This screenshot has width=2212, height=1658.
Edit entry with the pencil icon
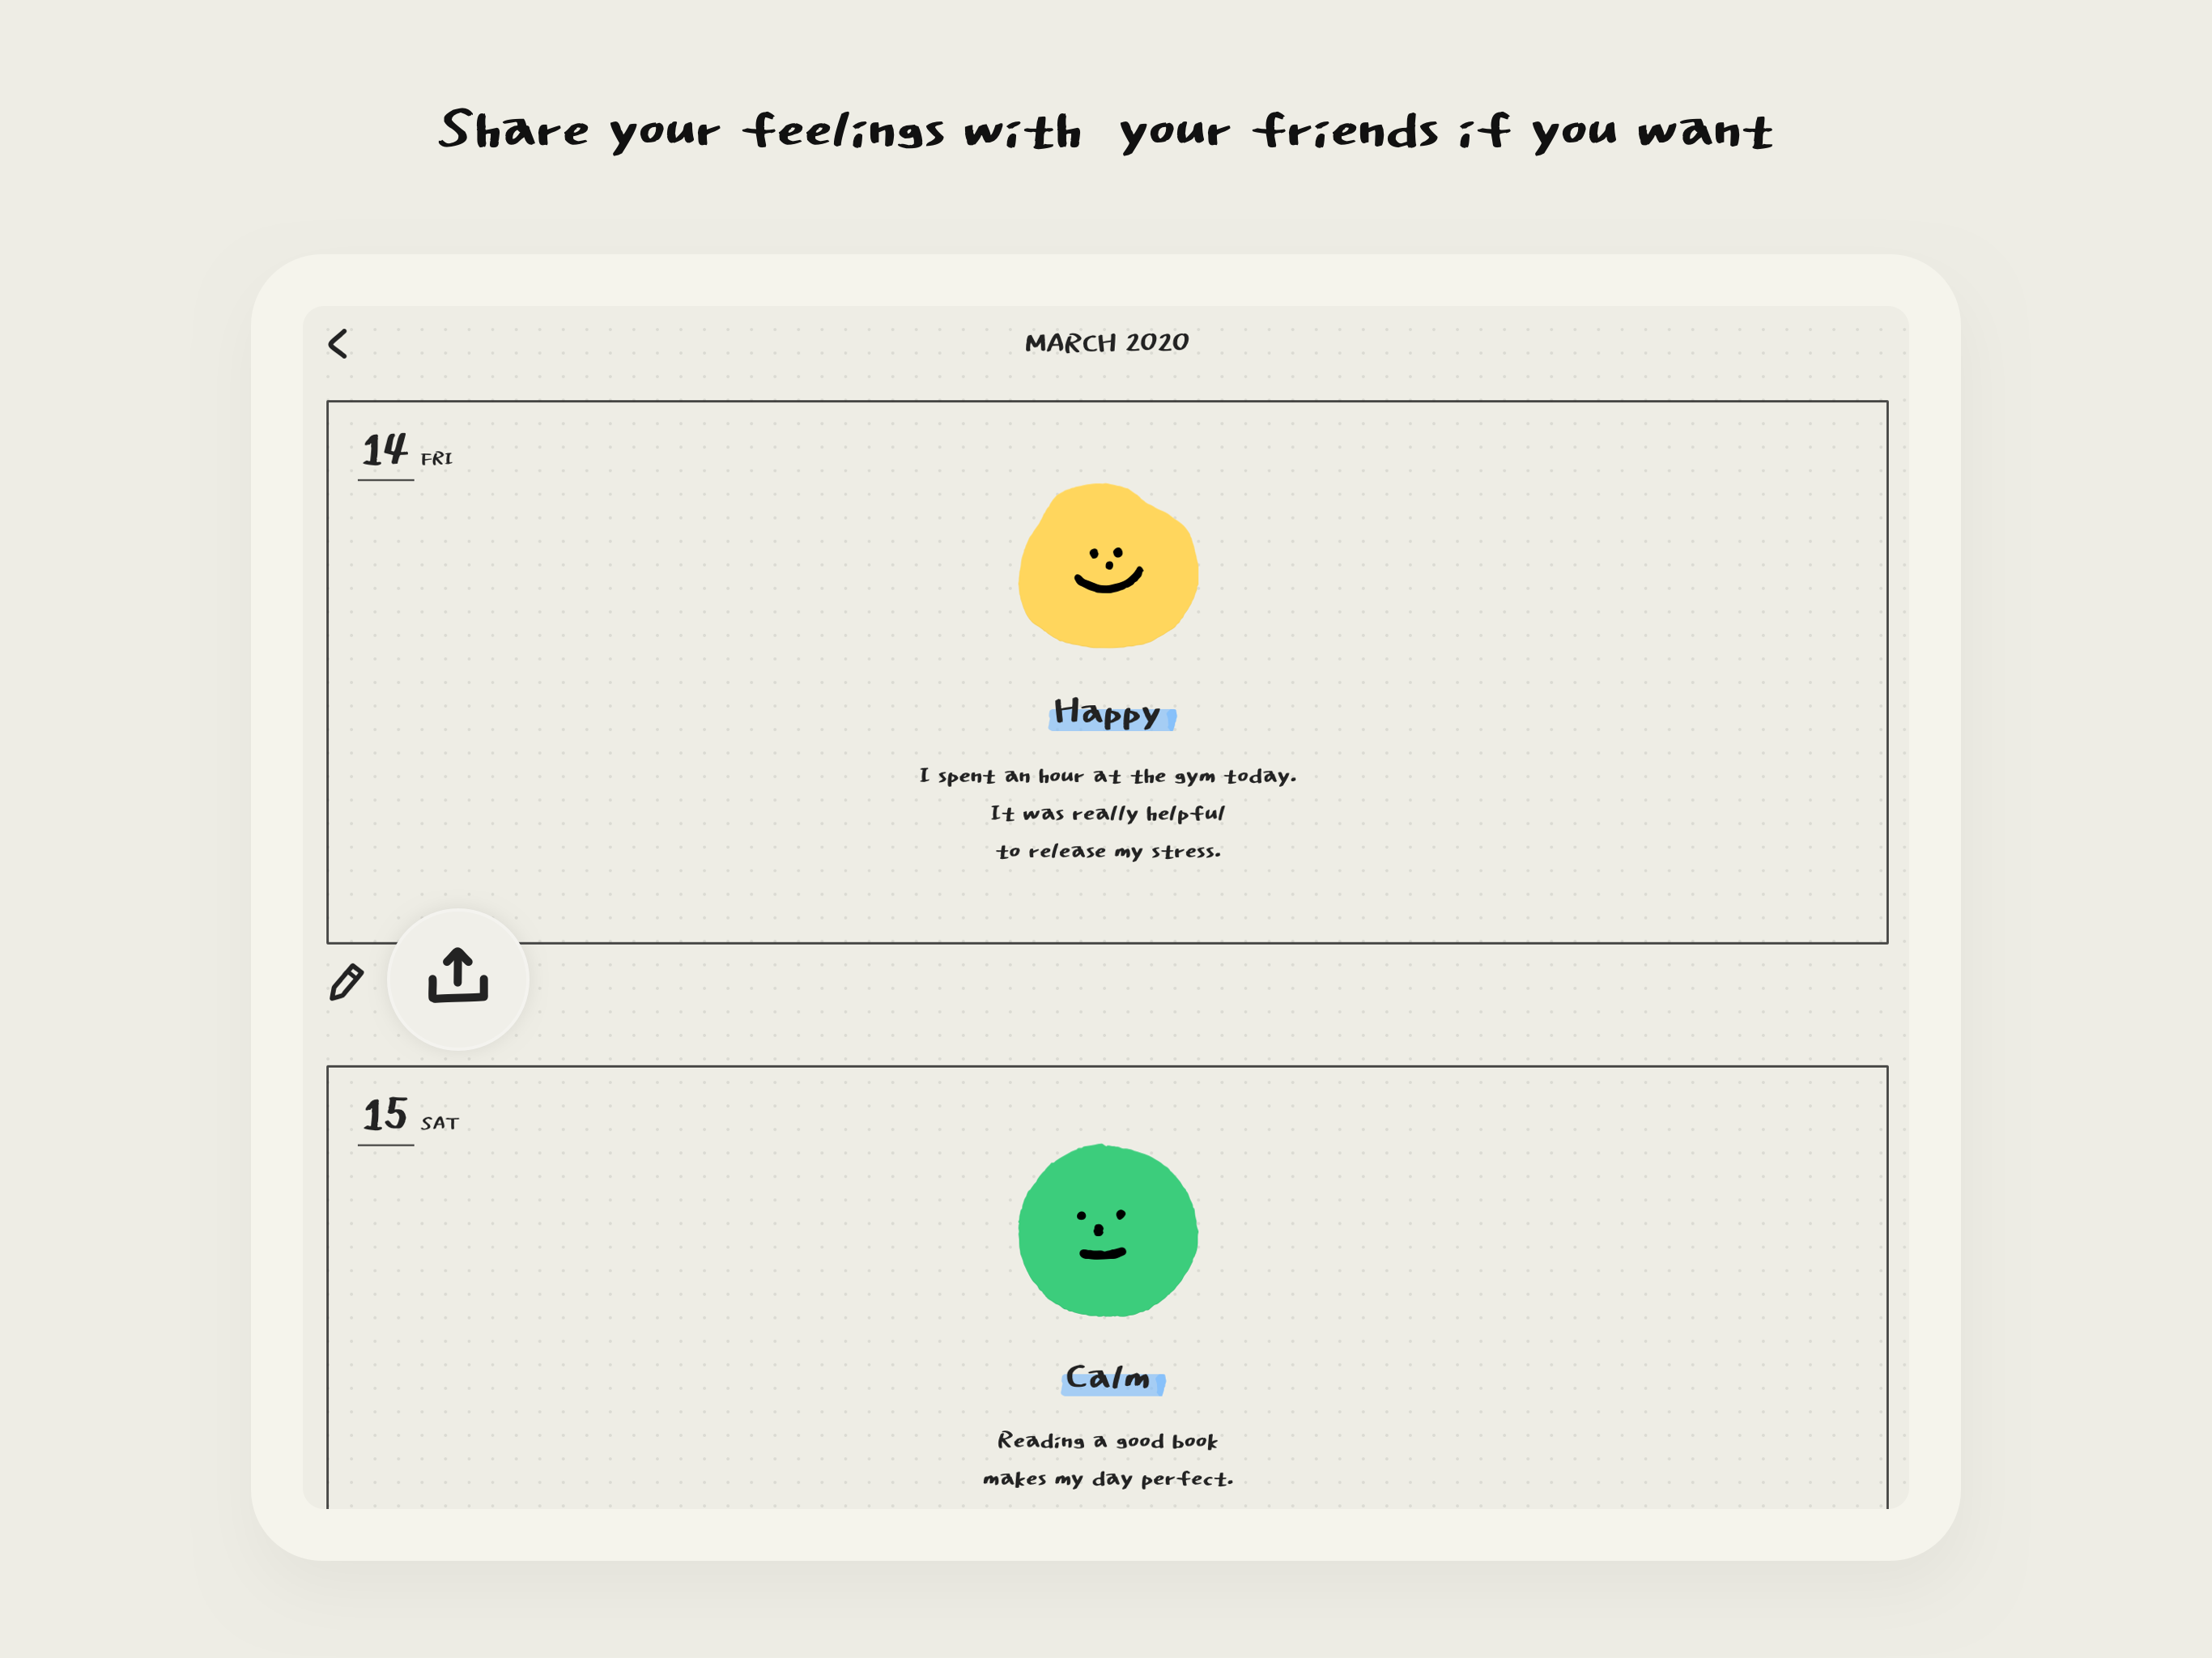click(346, 982)
